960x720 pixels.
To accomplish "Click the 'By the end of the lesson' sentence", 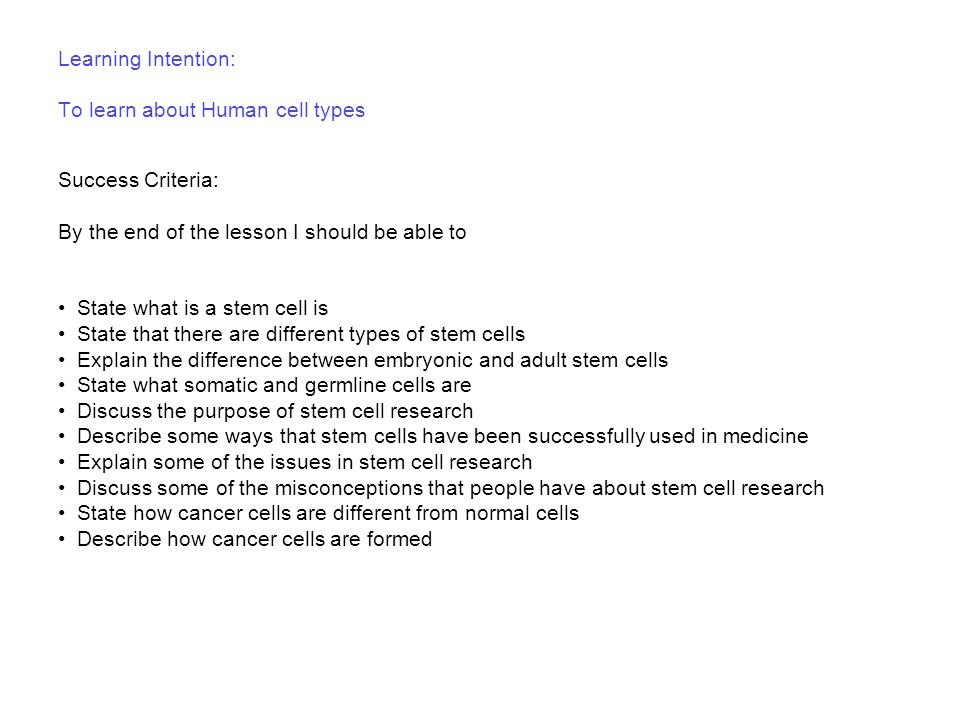I will (x=262, y=233).
